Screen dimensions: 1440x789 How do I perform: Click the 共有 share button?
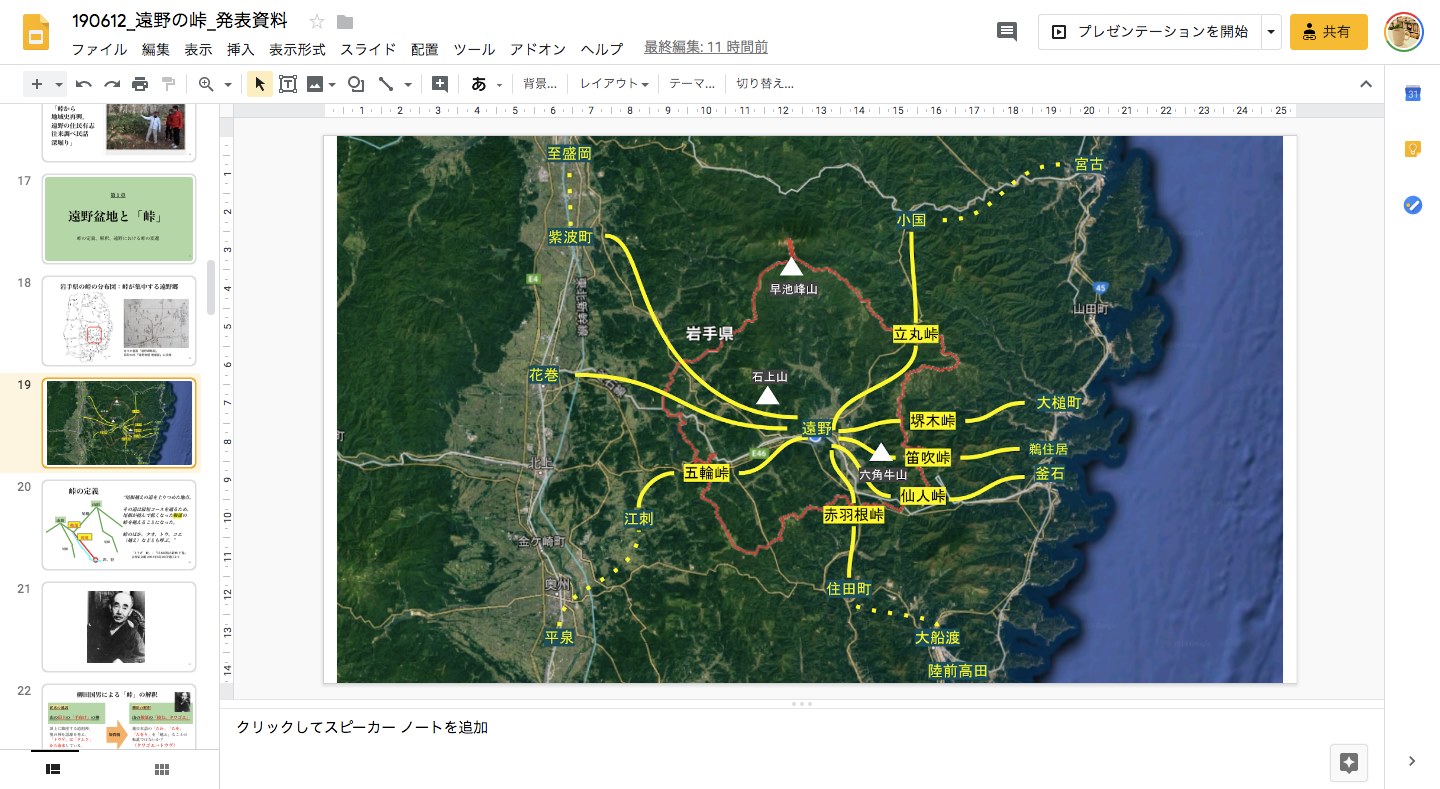point(1328,32)
